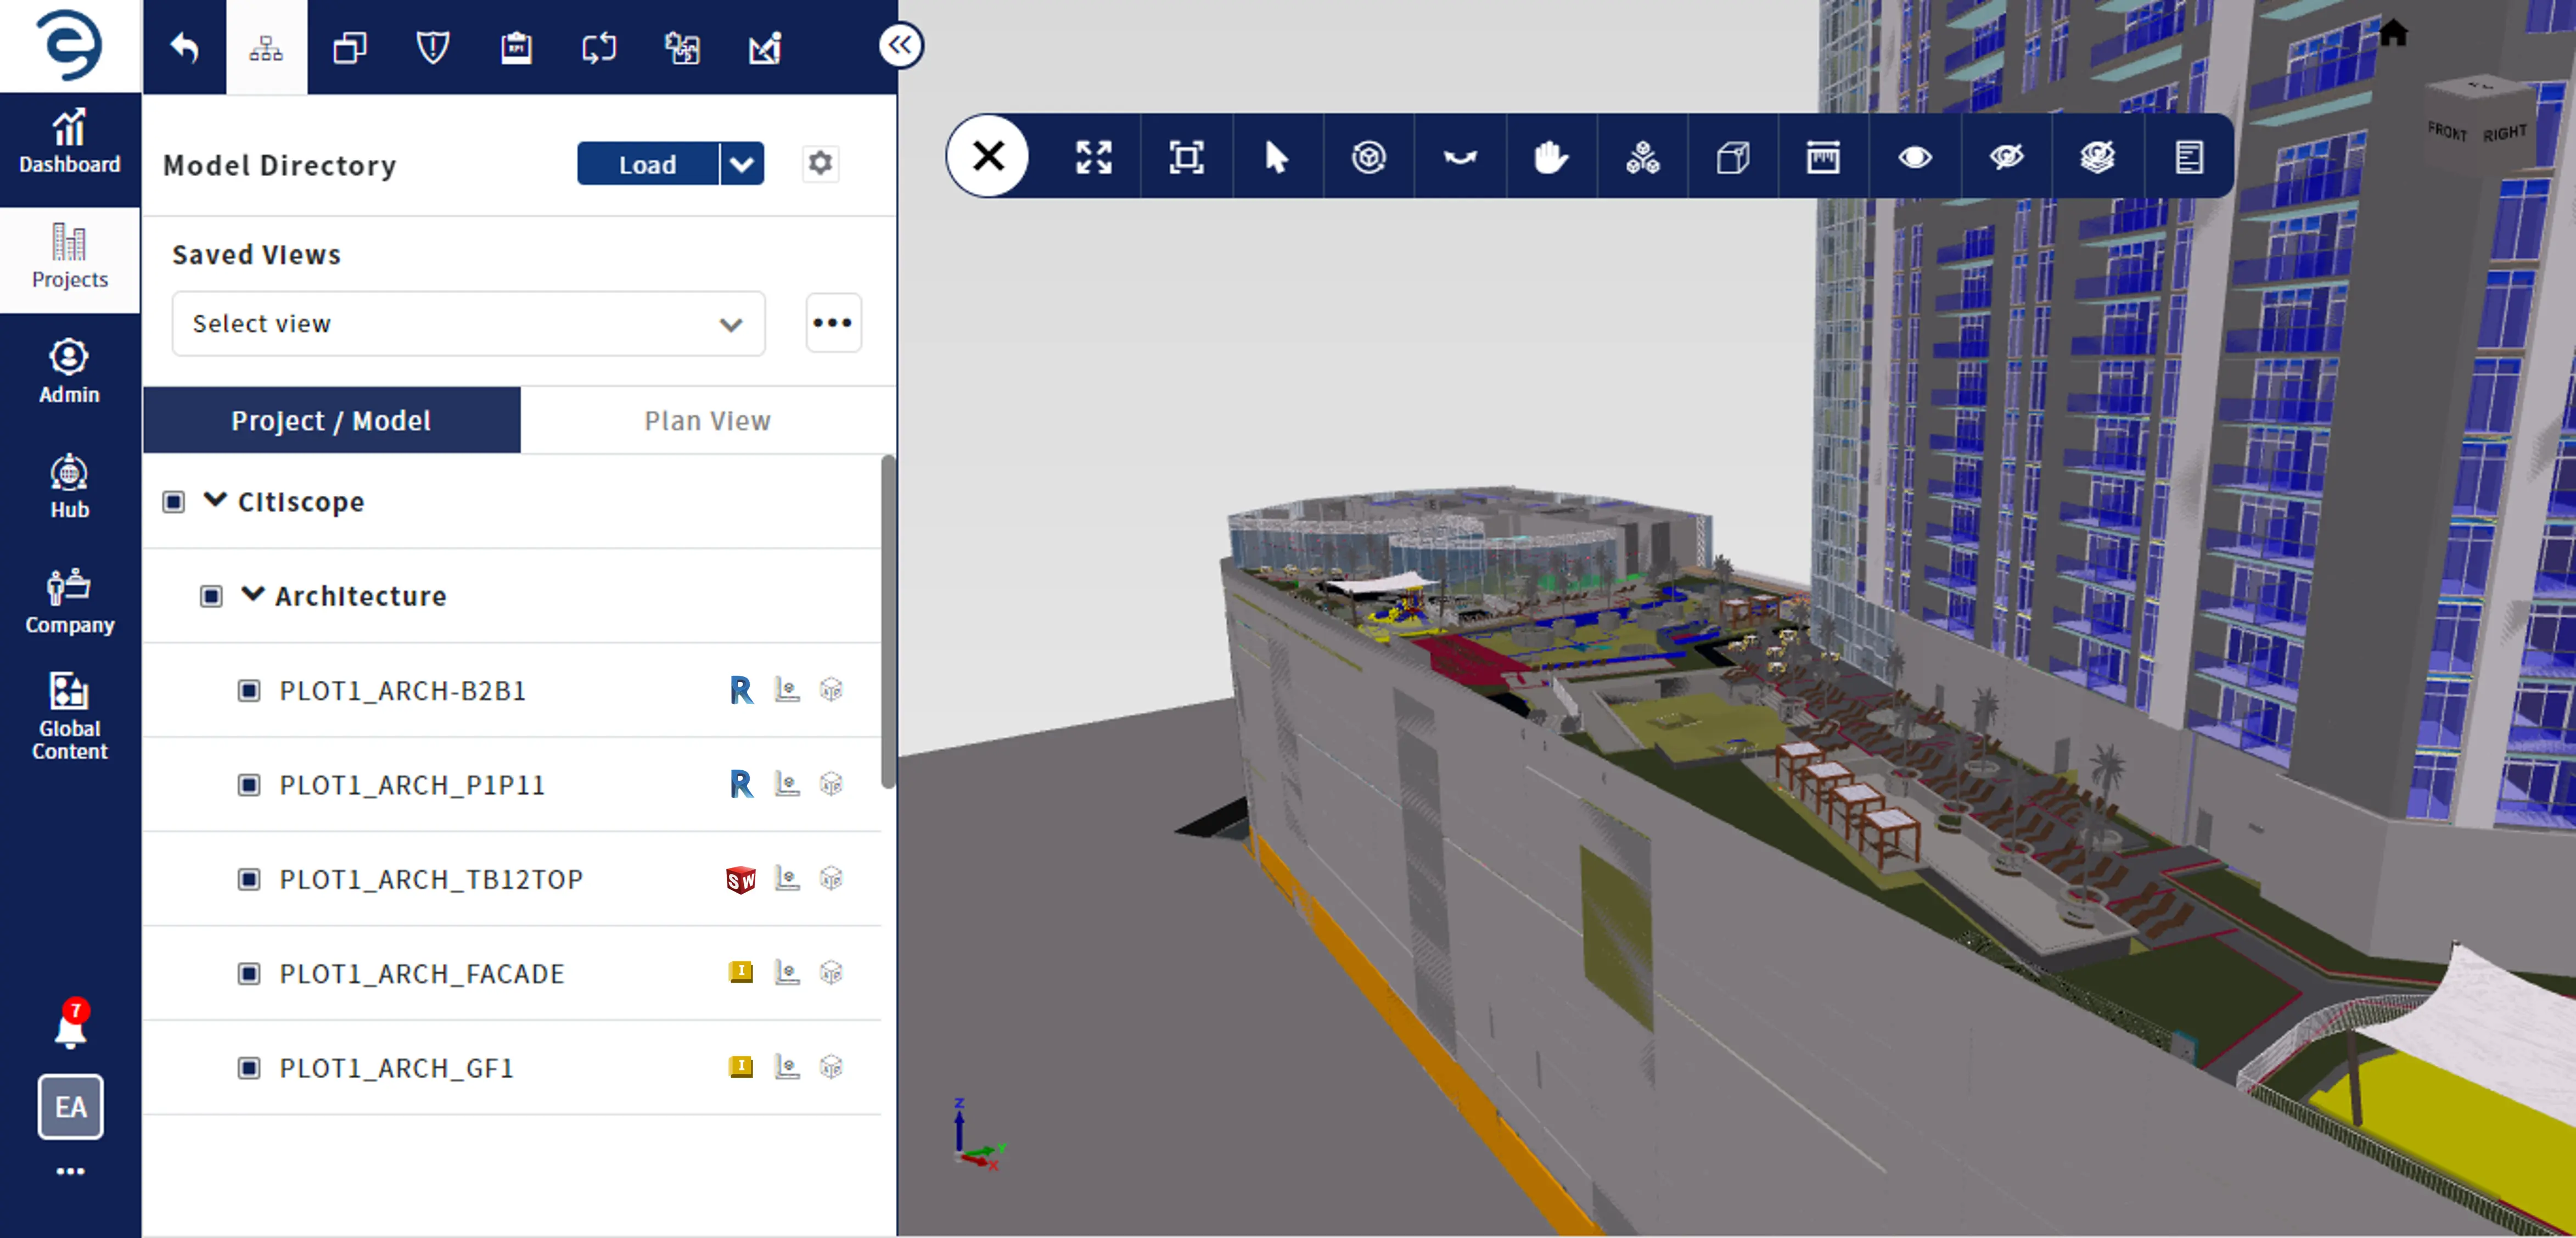Collapse the Architecture tree node
The height and width of the screenshot is (1238, 2576).
click(253, 594)
